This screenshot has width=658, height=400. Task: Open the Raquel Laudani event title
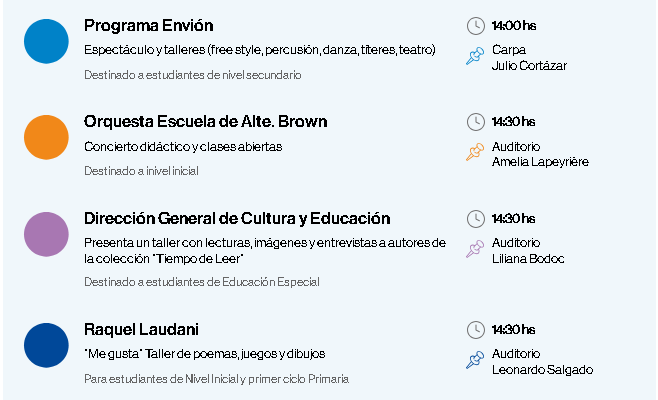point(141,329)
